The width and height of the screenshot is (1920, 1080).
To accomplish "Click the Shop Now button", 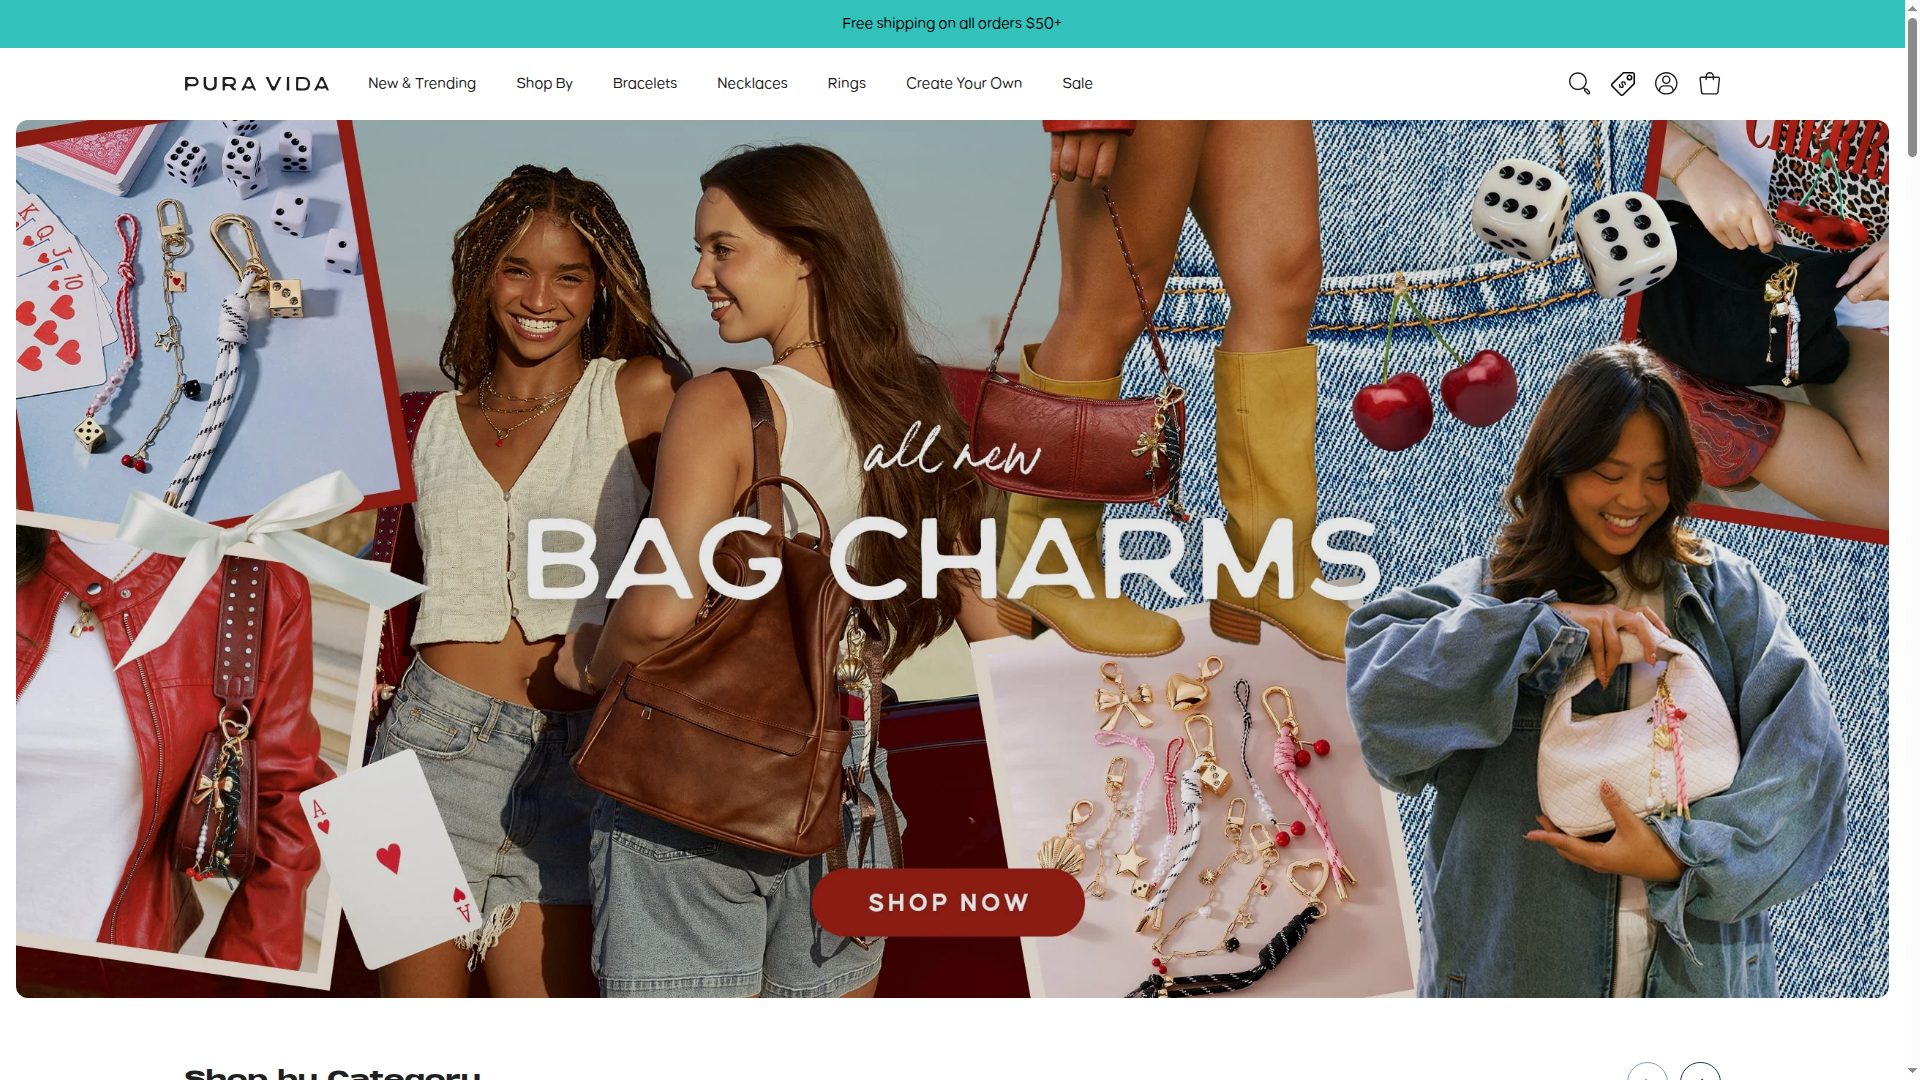I will [x=948, y=902].
